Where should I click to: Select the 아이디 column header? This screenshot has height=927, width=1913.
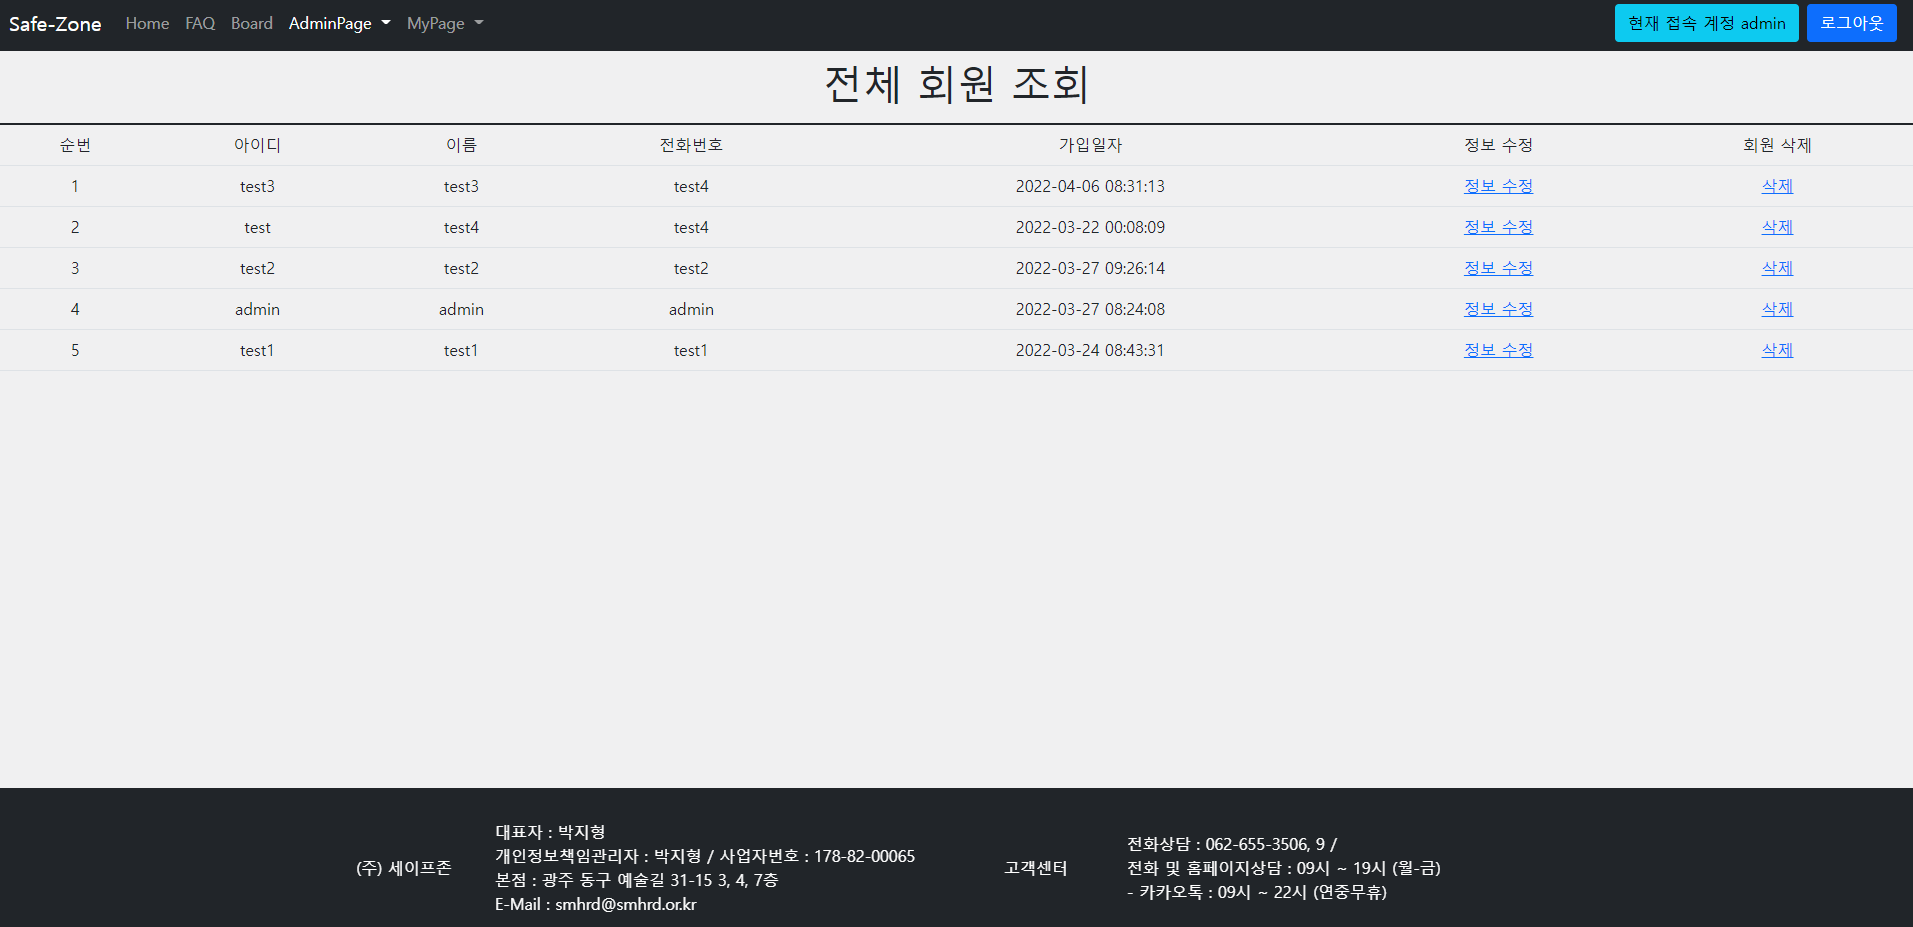point(257,145)
